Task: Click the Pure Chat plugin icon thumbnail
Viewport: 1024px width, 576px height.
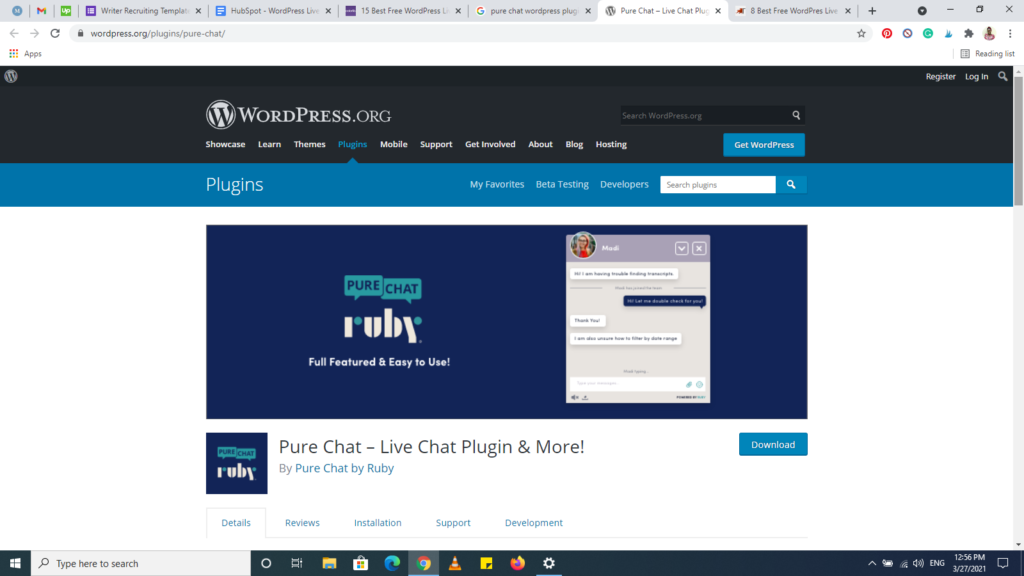Action: [236, 463]
